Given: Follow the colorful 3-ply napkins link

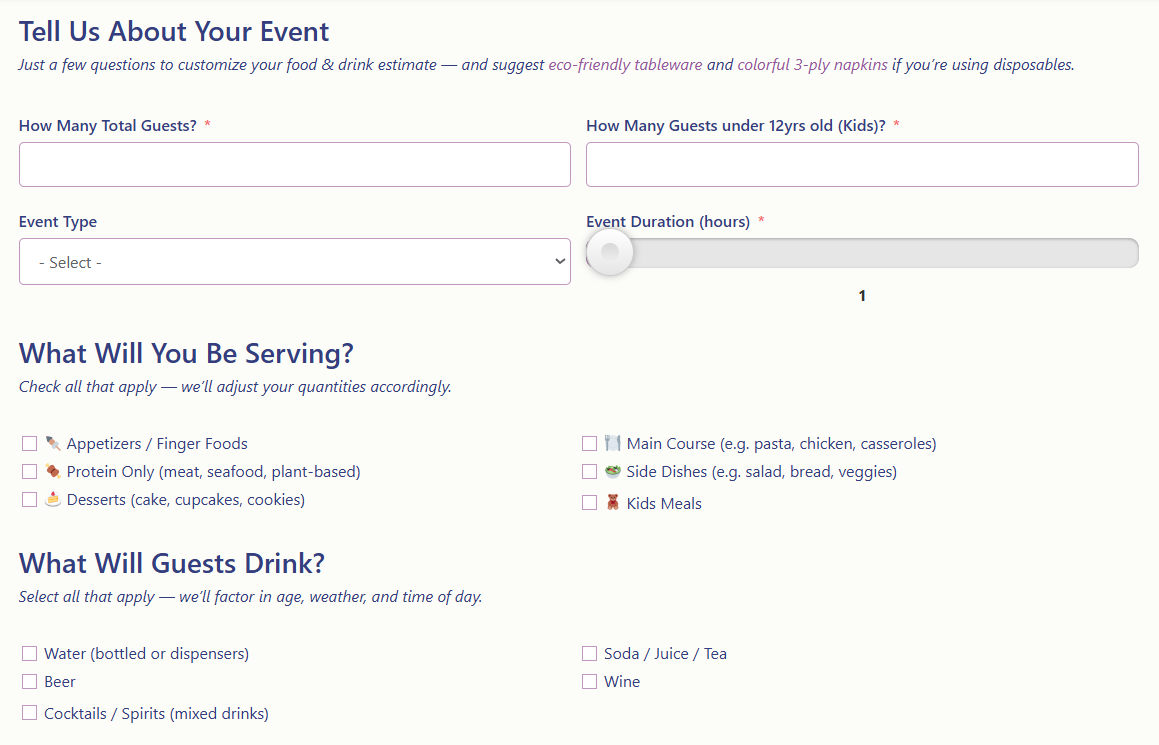Looking at the screenshot, I should point(812,65).
